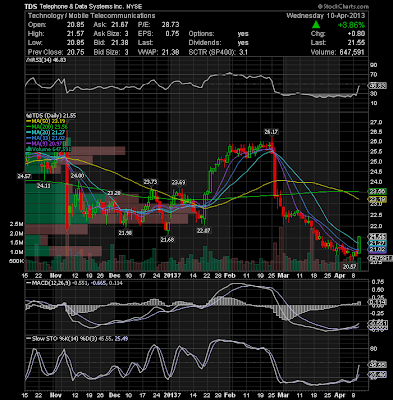This screenshot has width=393, height=400.
Task: Select the +3.86% percent change value
Action: point(351,25)
